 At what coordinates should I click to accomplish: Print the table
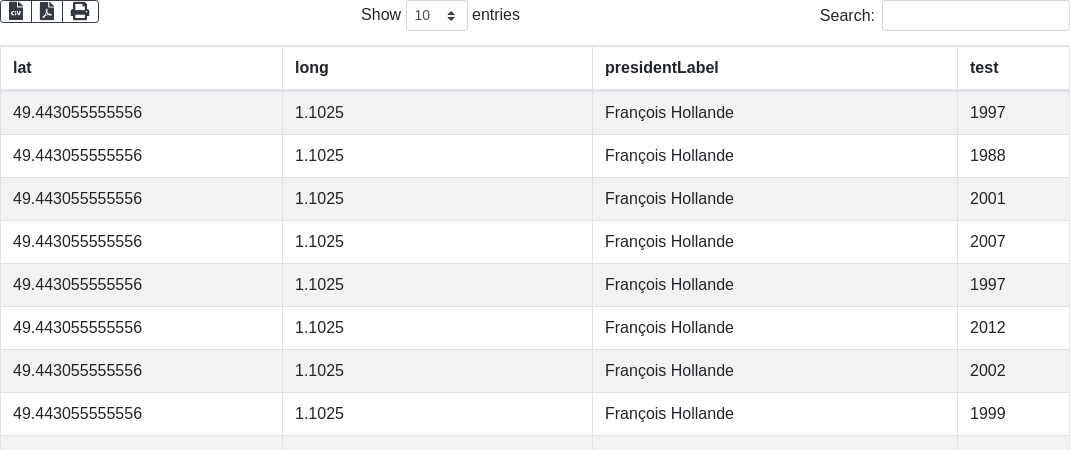(x=80, y=12)
